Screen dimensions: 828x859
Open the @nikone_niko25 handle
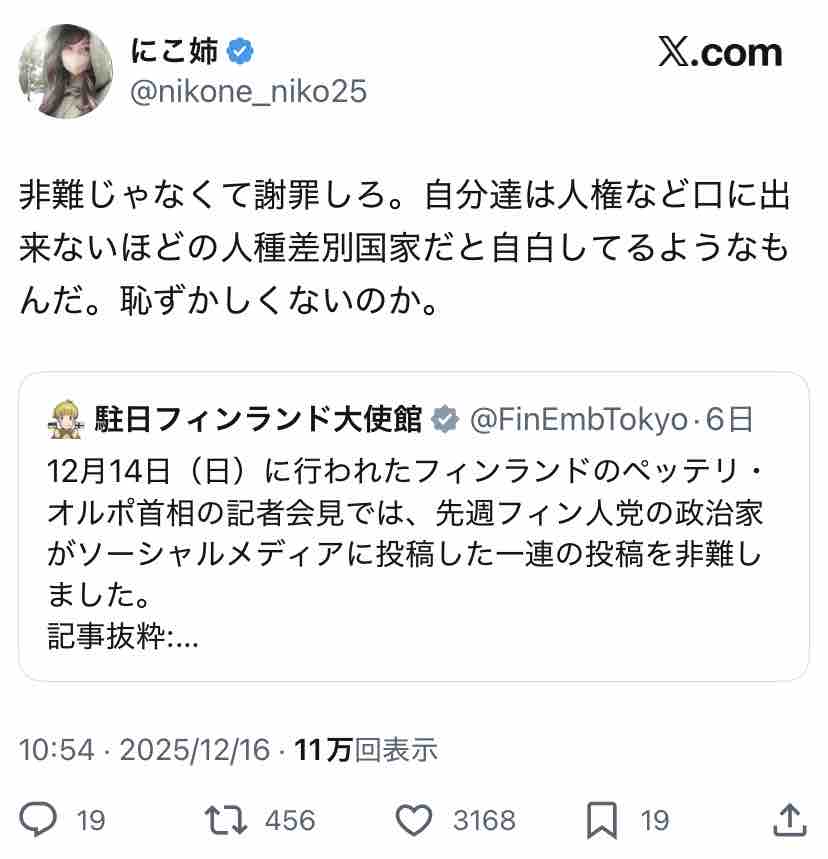[248, 91]
